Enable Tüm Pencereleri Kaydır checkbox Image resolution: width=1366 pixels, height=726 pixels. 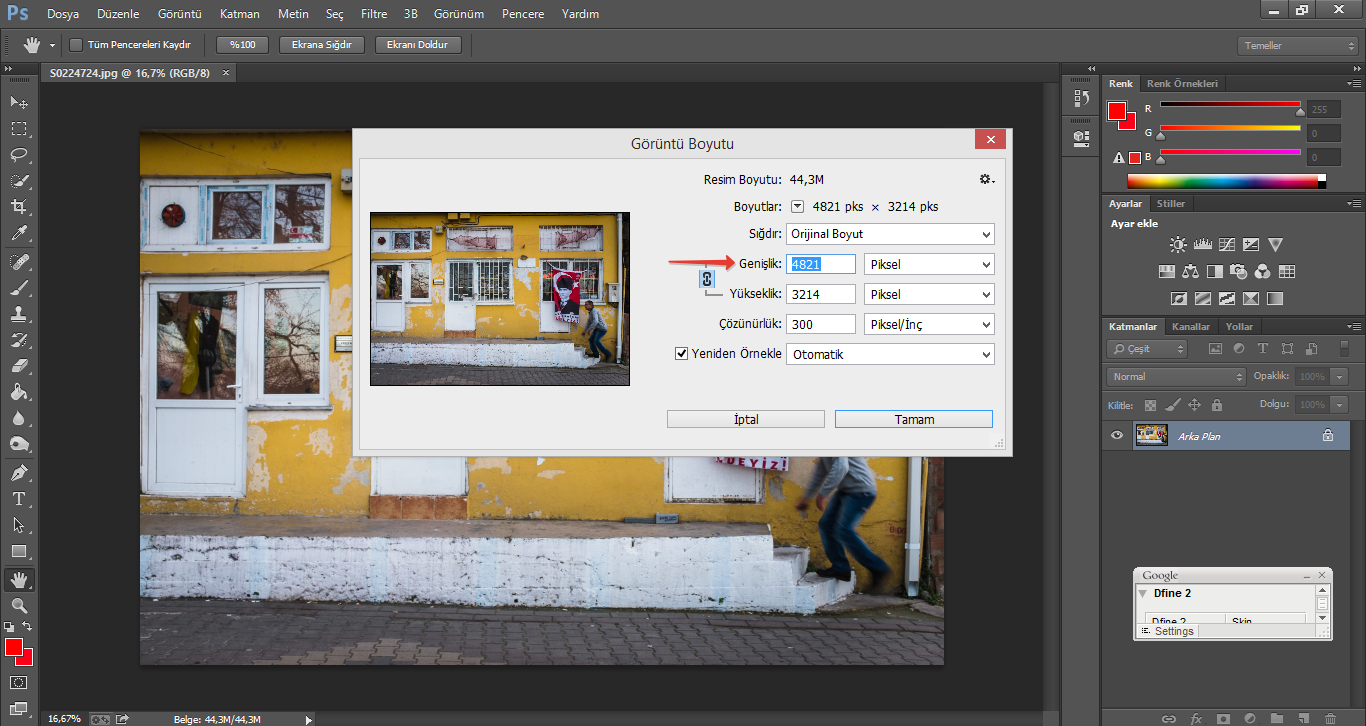pyautogui.click(x=76, y=45)
